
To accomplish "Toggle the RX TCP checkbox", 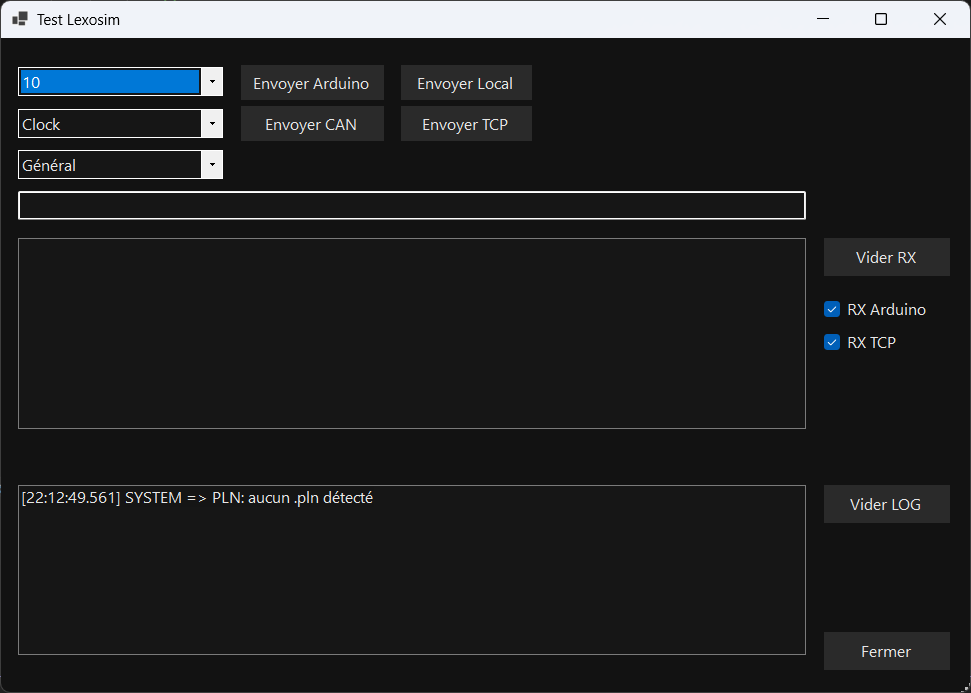I will click(x=832, y=342).
